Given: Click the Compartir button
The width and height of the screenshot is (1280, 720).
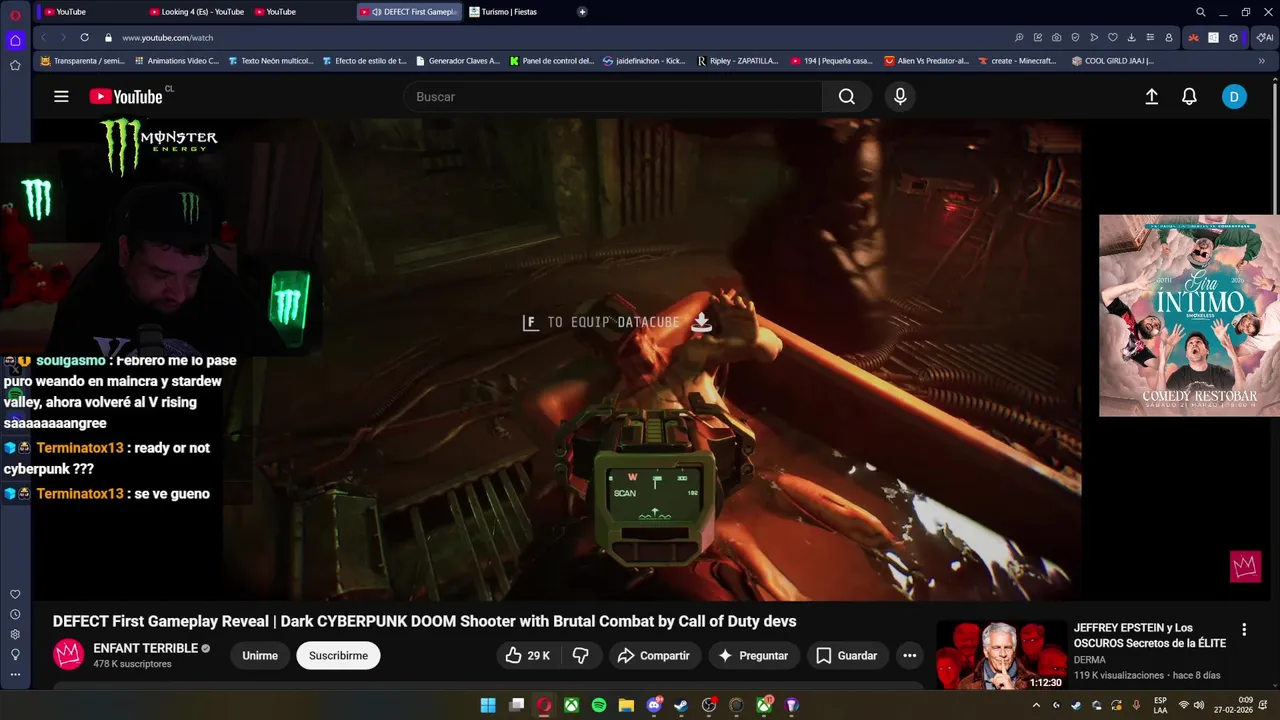Looking at the screenshot, I should [654, 656].
